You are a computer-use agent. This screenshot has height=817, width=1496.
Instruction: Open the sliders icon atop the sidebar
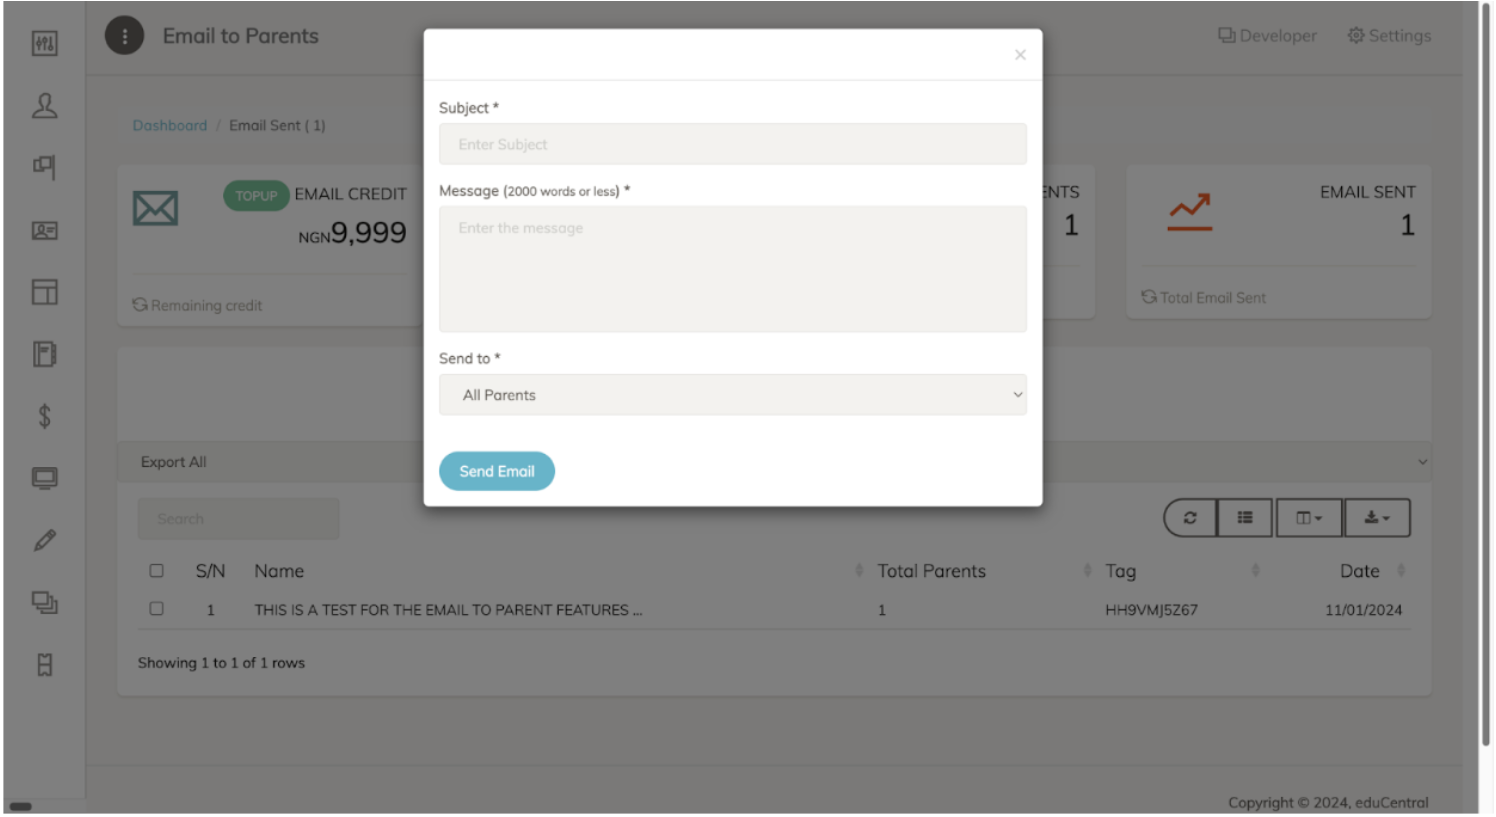pyautogui.click(x=44, y=43)
